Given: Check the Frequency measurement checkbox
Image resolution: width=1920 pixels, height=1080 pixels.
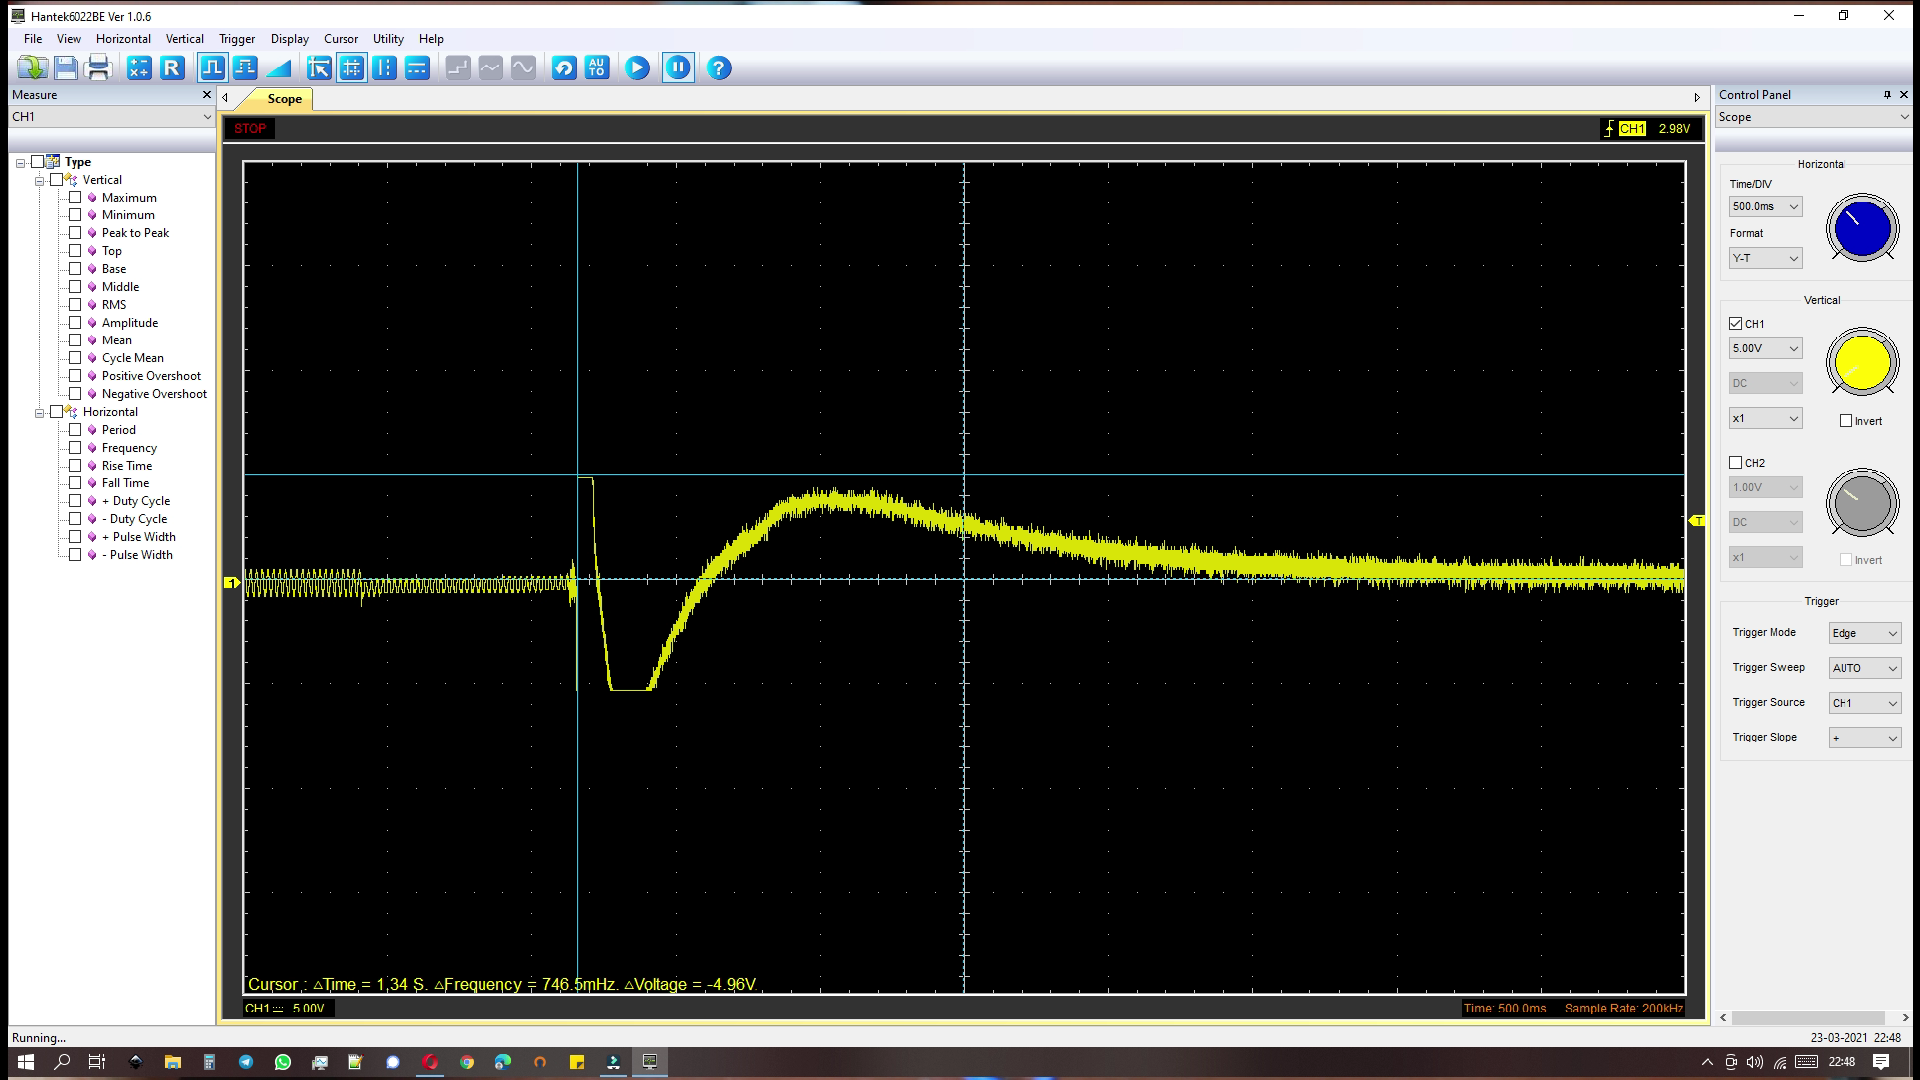Looking at the screenshot, I should click(75, 448).
